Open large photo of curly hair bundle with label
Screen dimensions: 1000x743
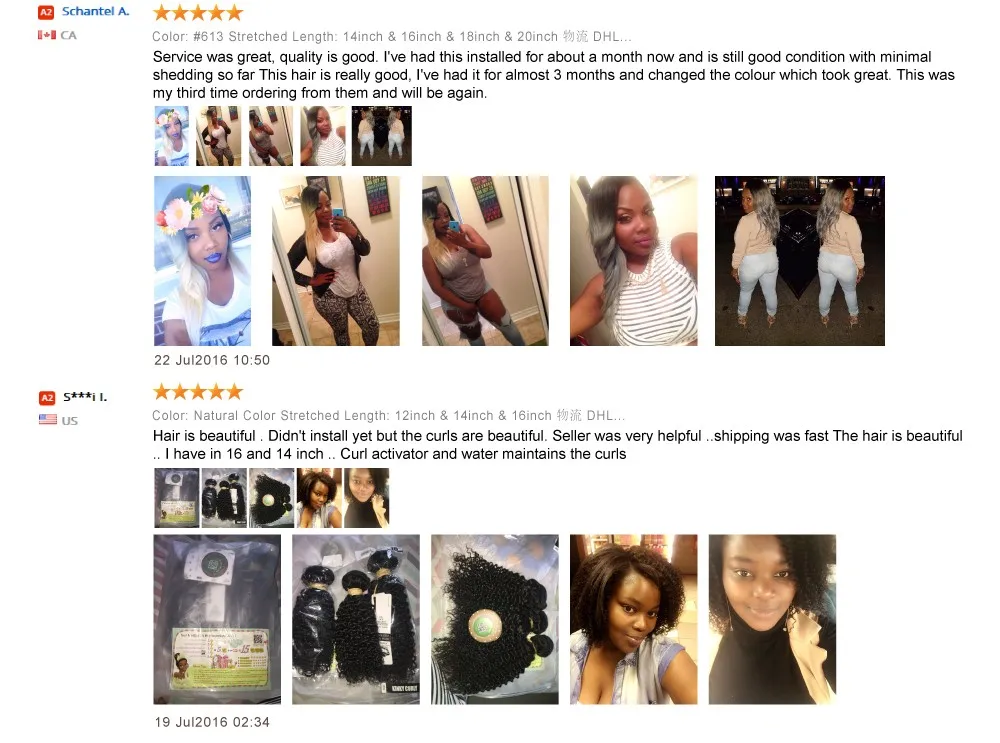494,619
